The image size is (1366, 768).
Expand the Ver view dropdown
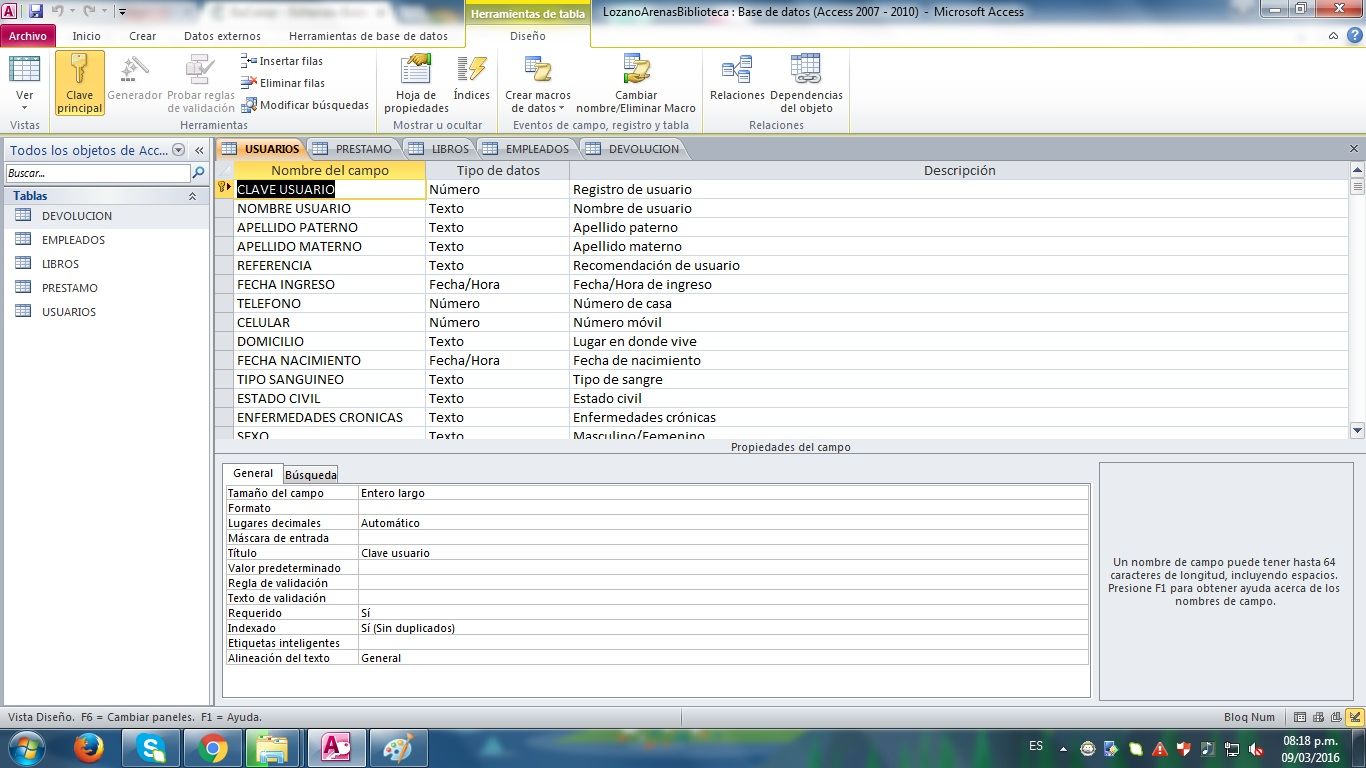tap(25, 108)
